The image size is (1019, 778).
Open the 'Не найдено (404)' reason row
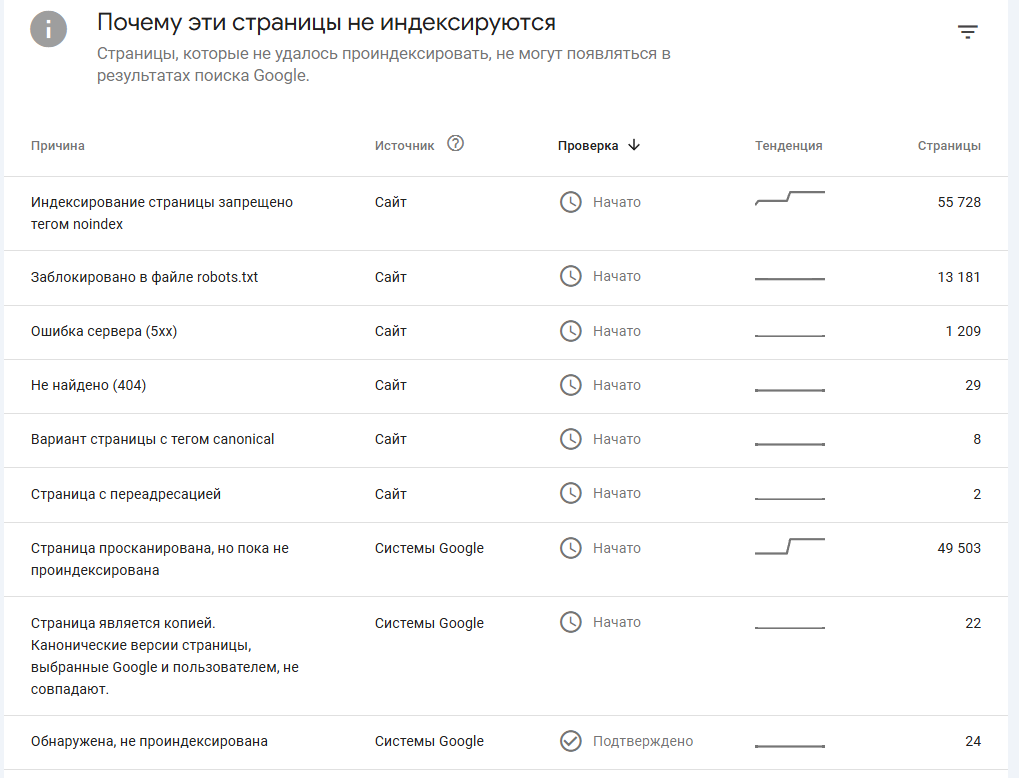tap(88, 385)
